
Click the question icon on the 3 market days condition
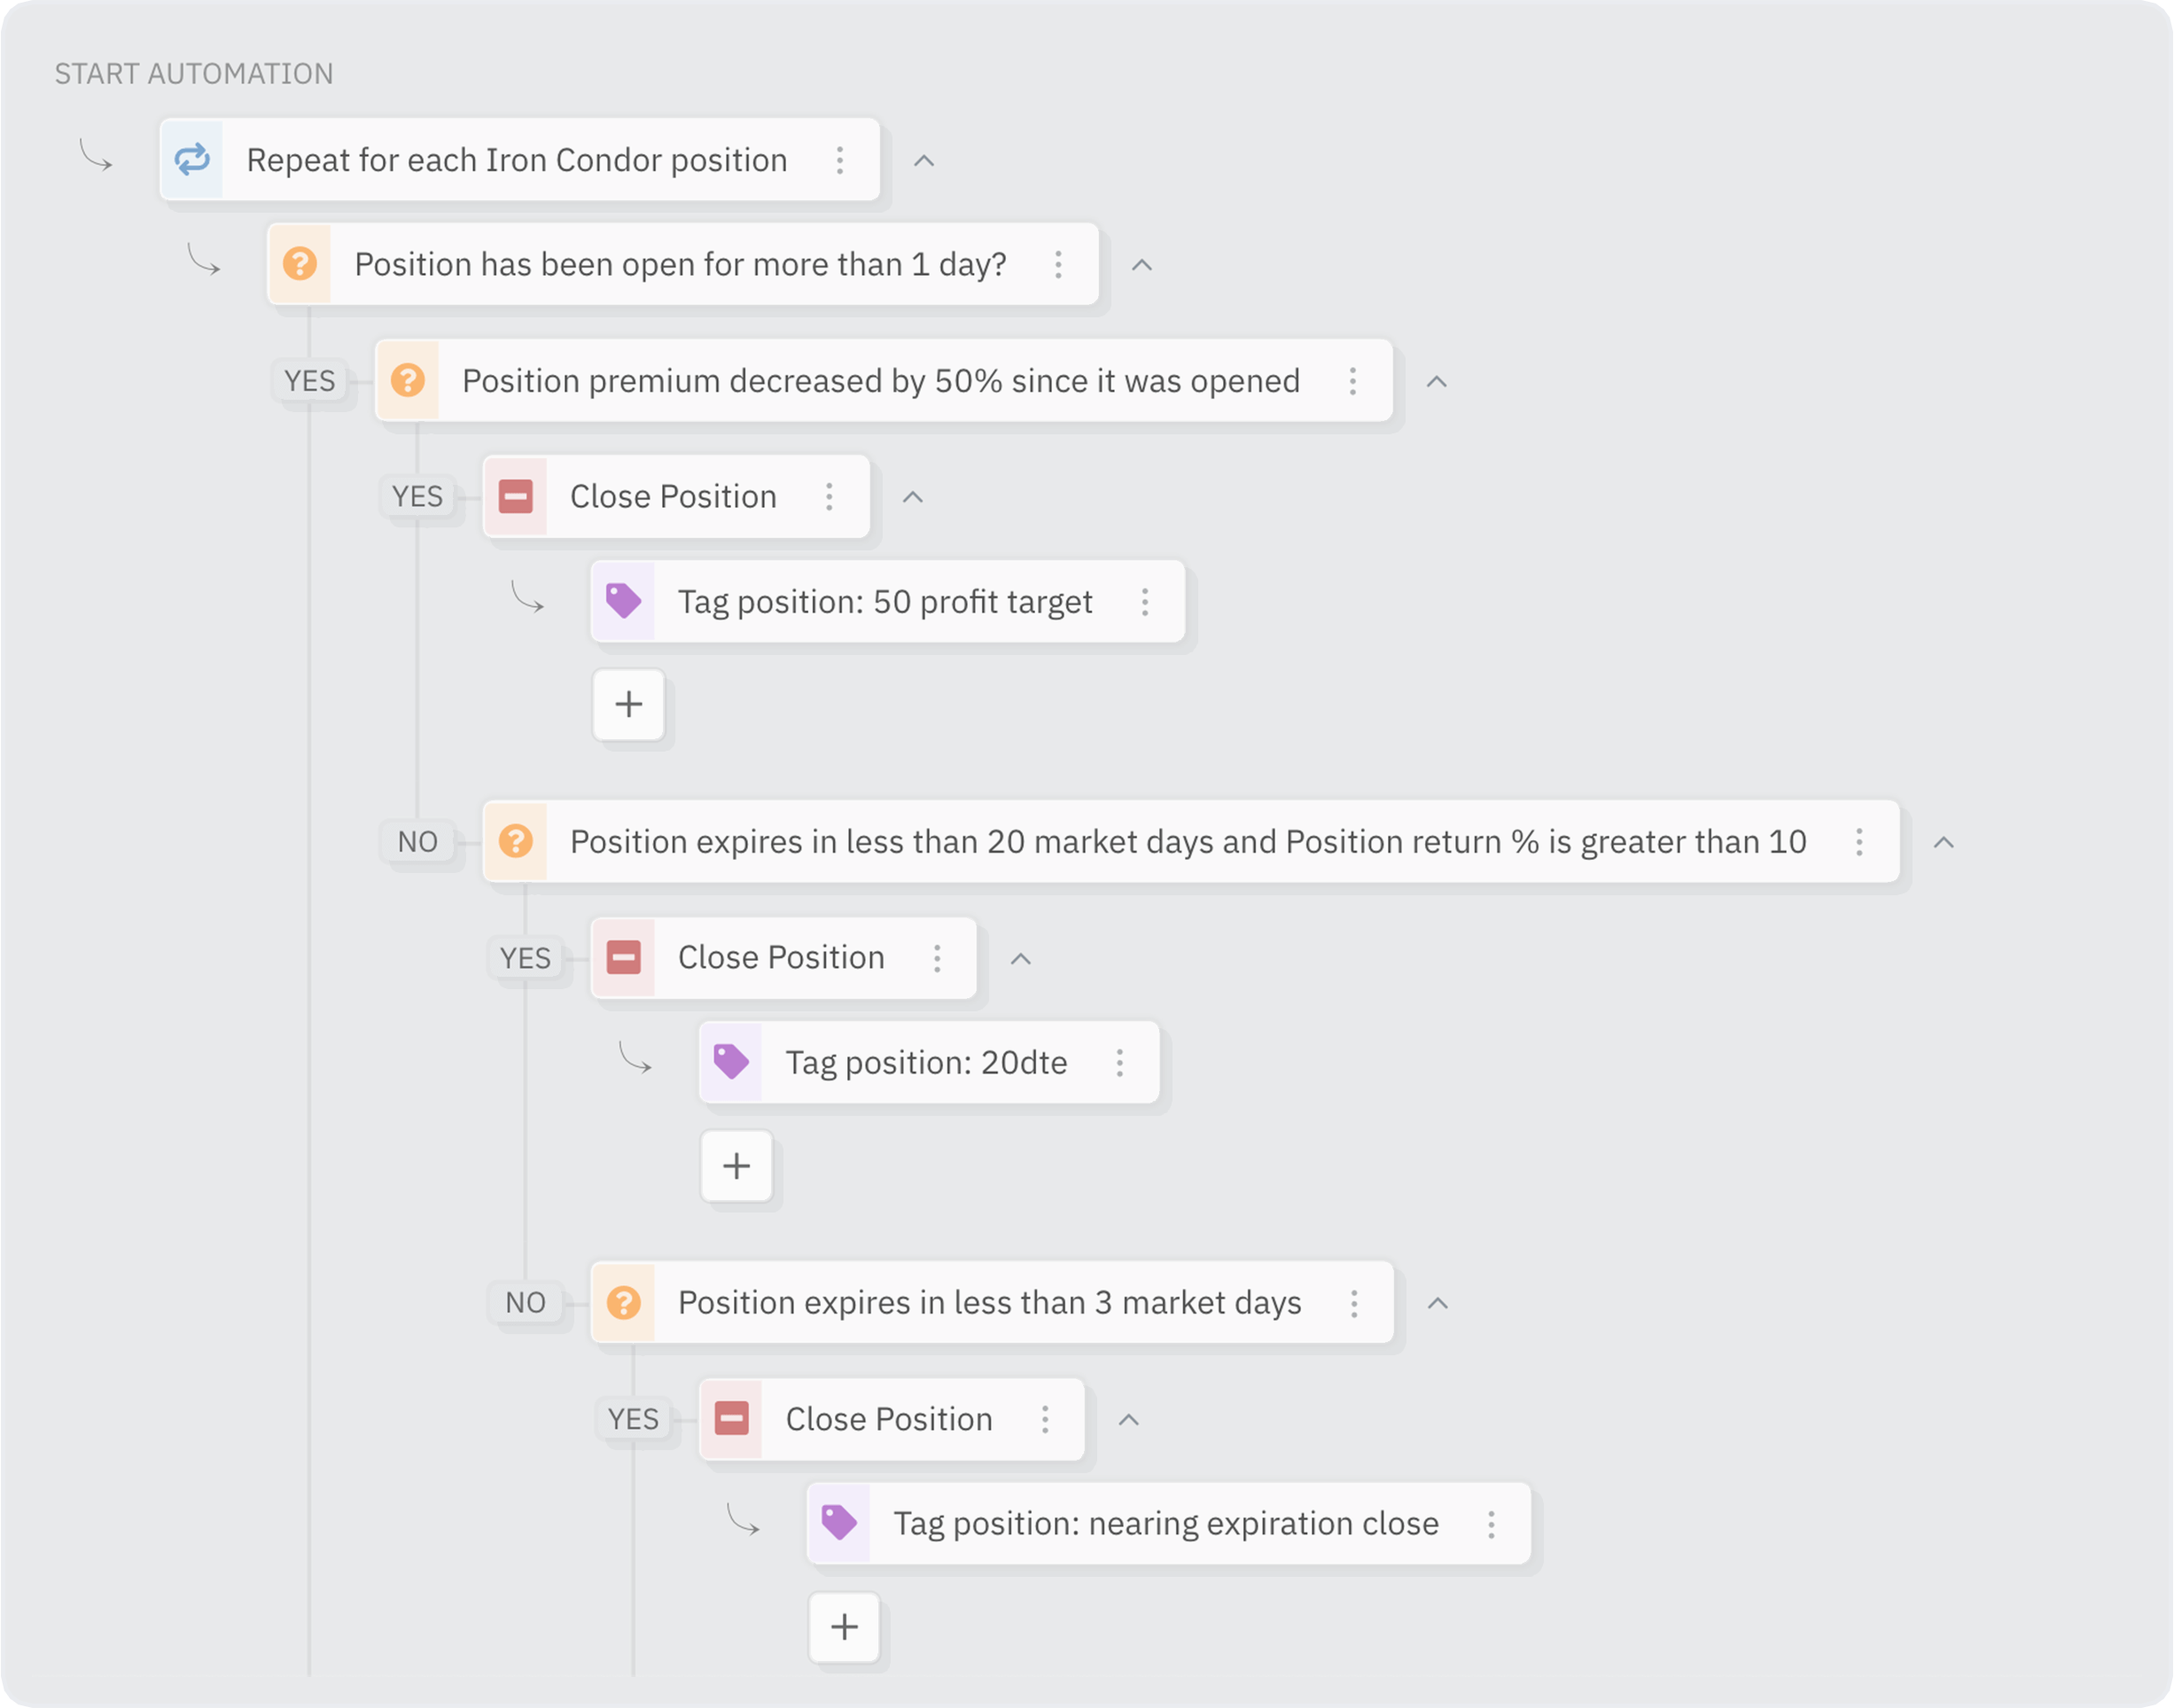(x=626, y=1302)
